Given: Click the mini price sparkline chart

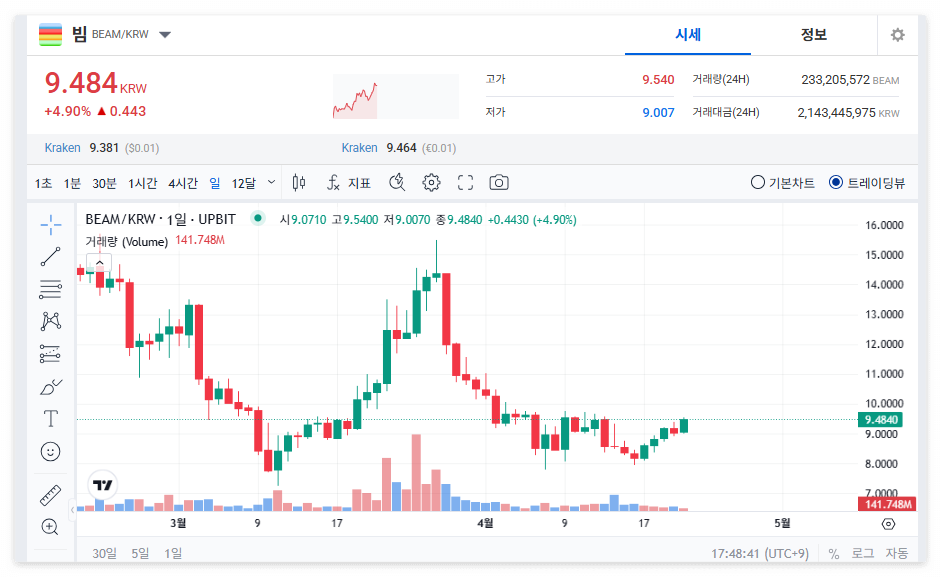Looking at the screenshot, I should (x=395, y=96).
